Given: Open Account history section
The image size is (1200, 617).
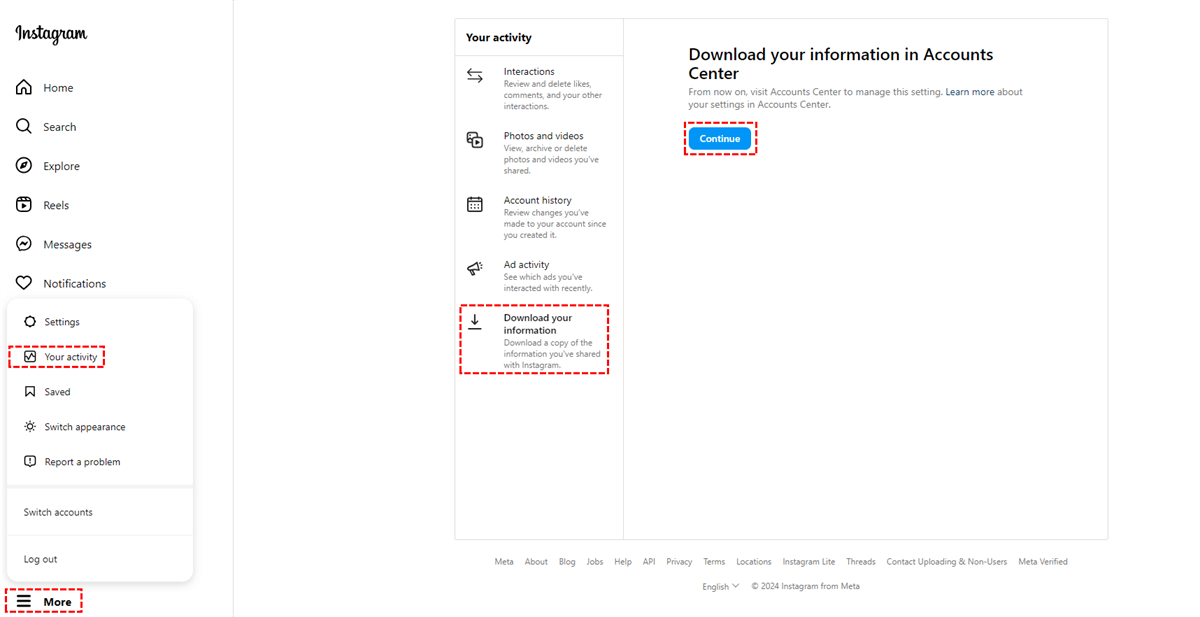Looking at the screenshot, I should (x=539, y=216).
